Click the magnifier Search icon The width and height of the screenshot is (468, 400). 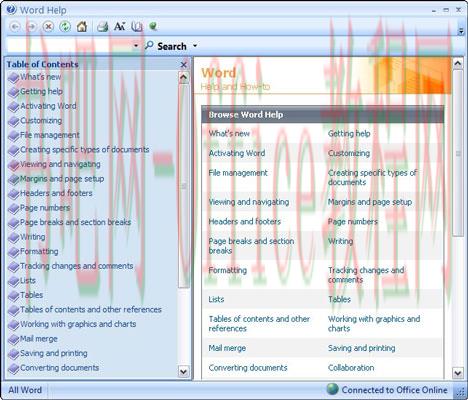(x=149, y=46)
